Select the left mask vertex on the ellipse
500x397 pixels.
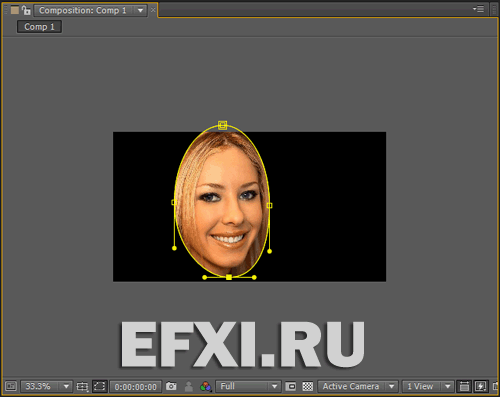point(174,202)
